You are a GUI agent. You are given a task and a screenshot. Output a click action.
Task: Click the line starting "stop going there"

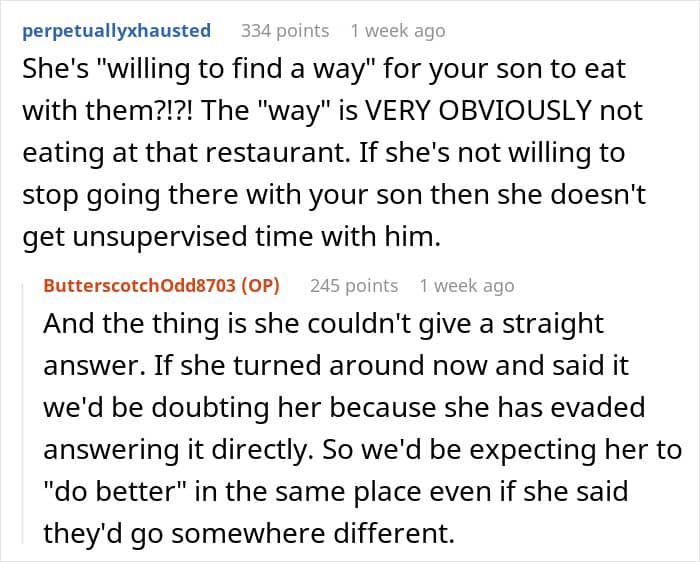click(x=334, y=196)
